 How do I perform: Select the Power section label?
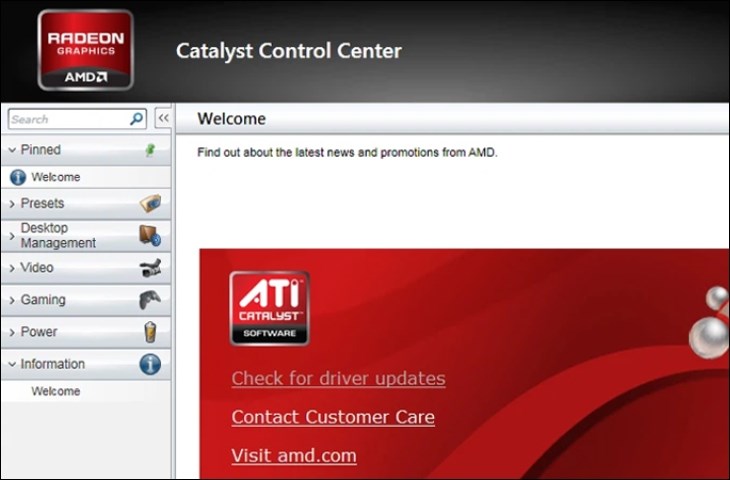(39, 331)
